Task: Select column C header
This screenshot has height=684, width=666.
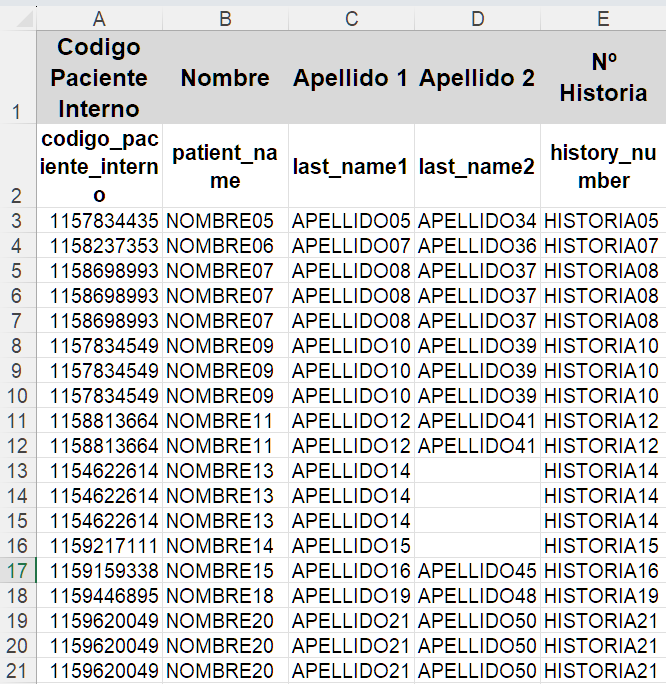Action: click(x=351, y=19)
